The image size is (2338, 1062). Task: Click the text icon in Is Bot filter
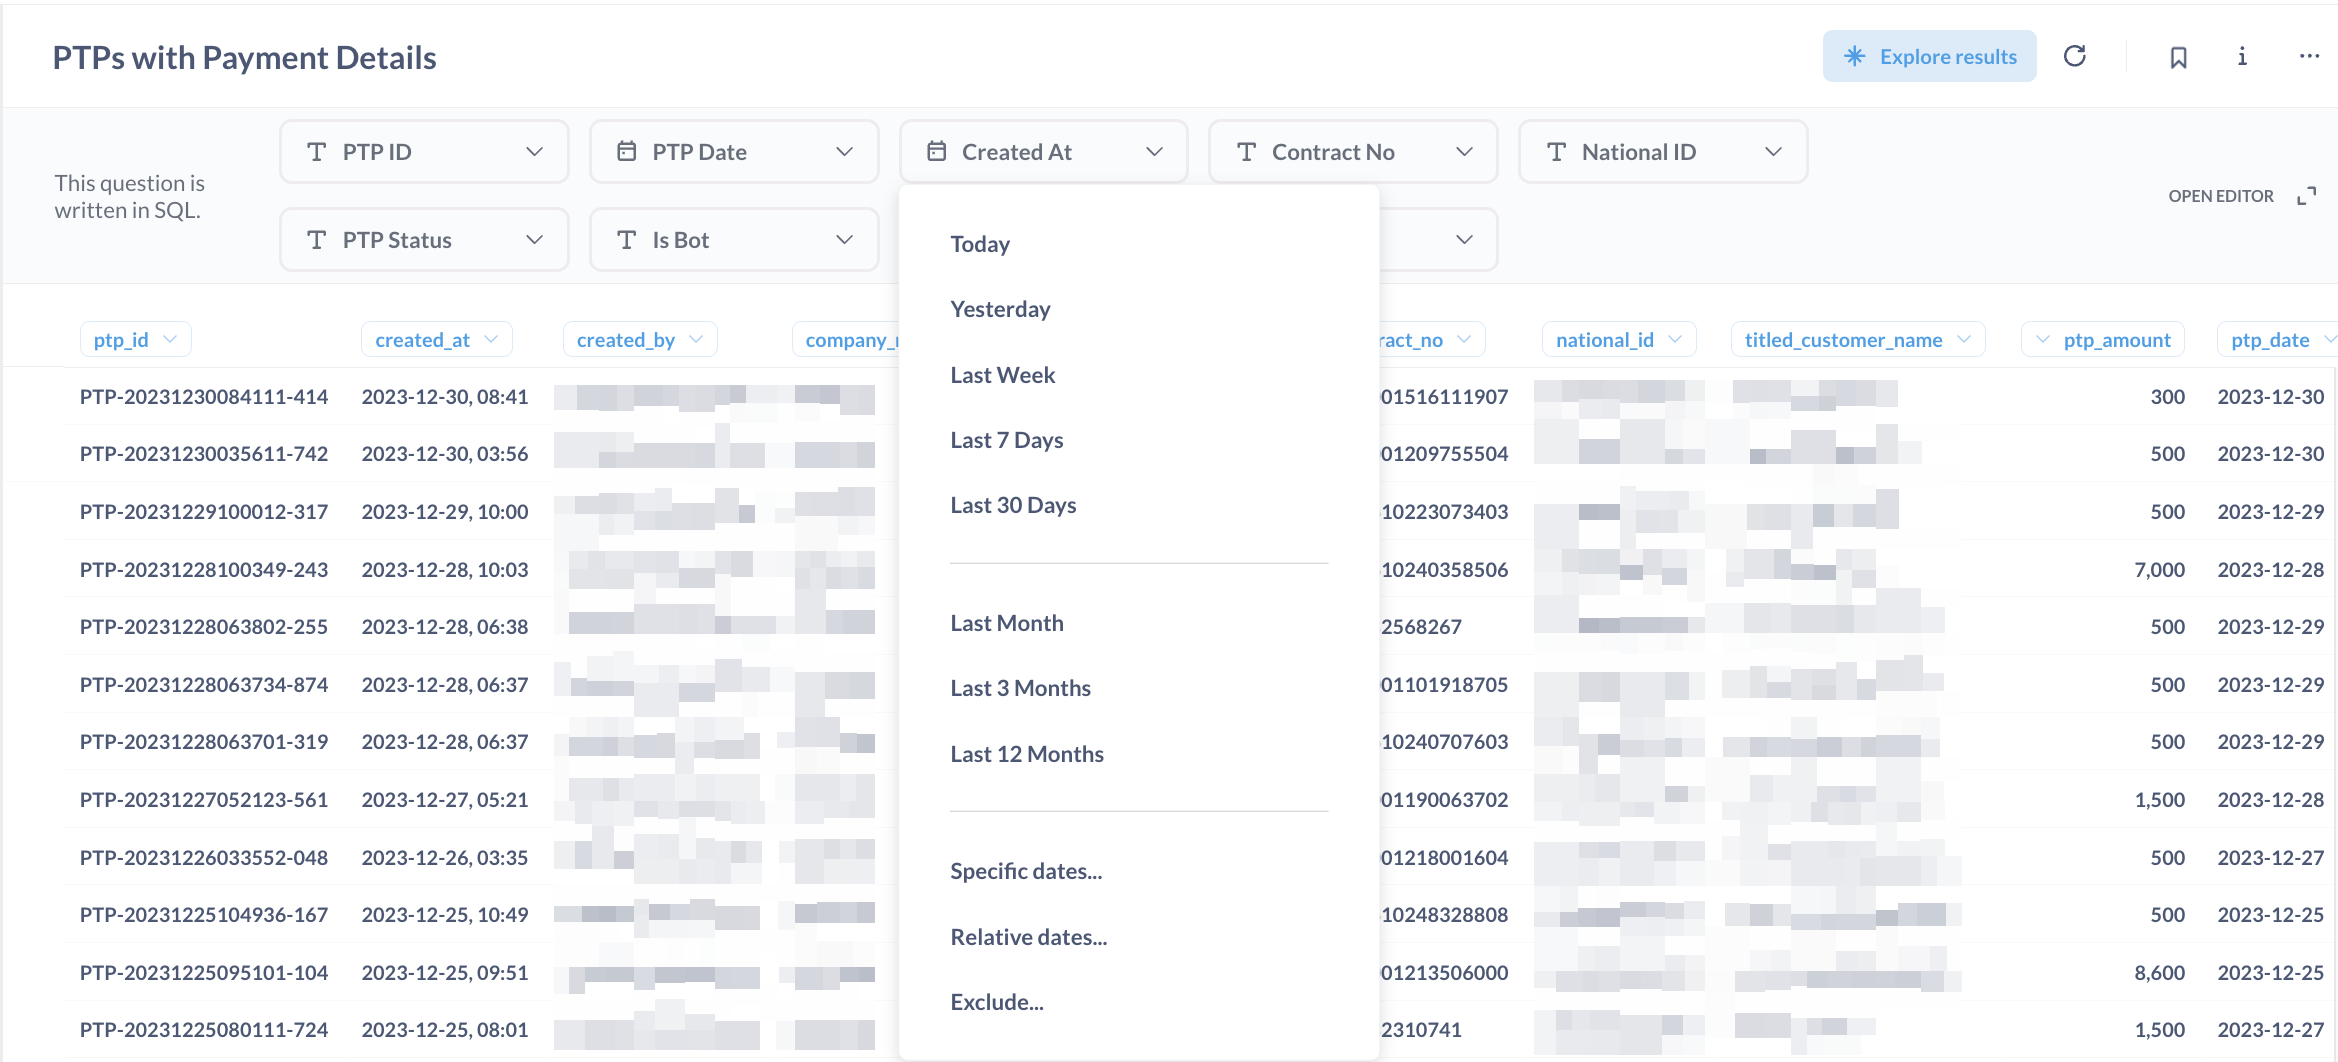(627, 240)
